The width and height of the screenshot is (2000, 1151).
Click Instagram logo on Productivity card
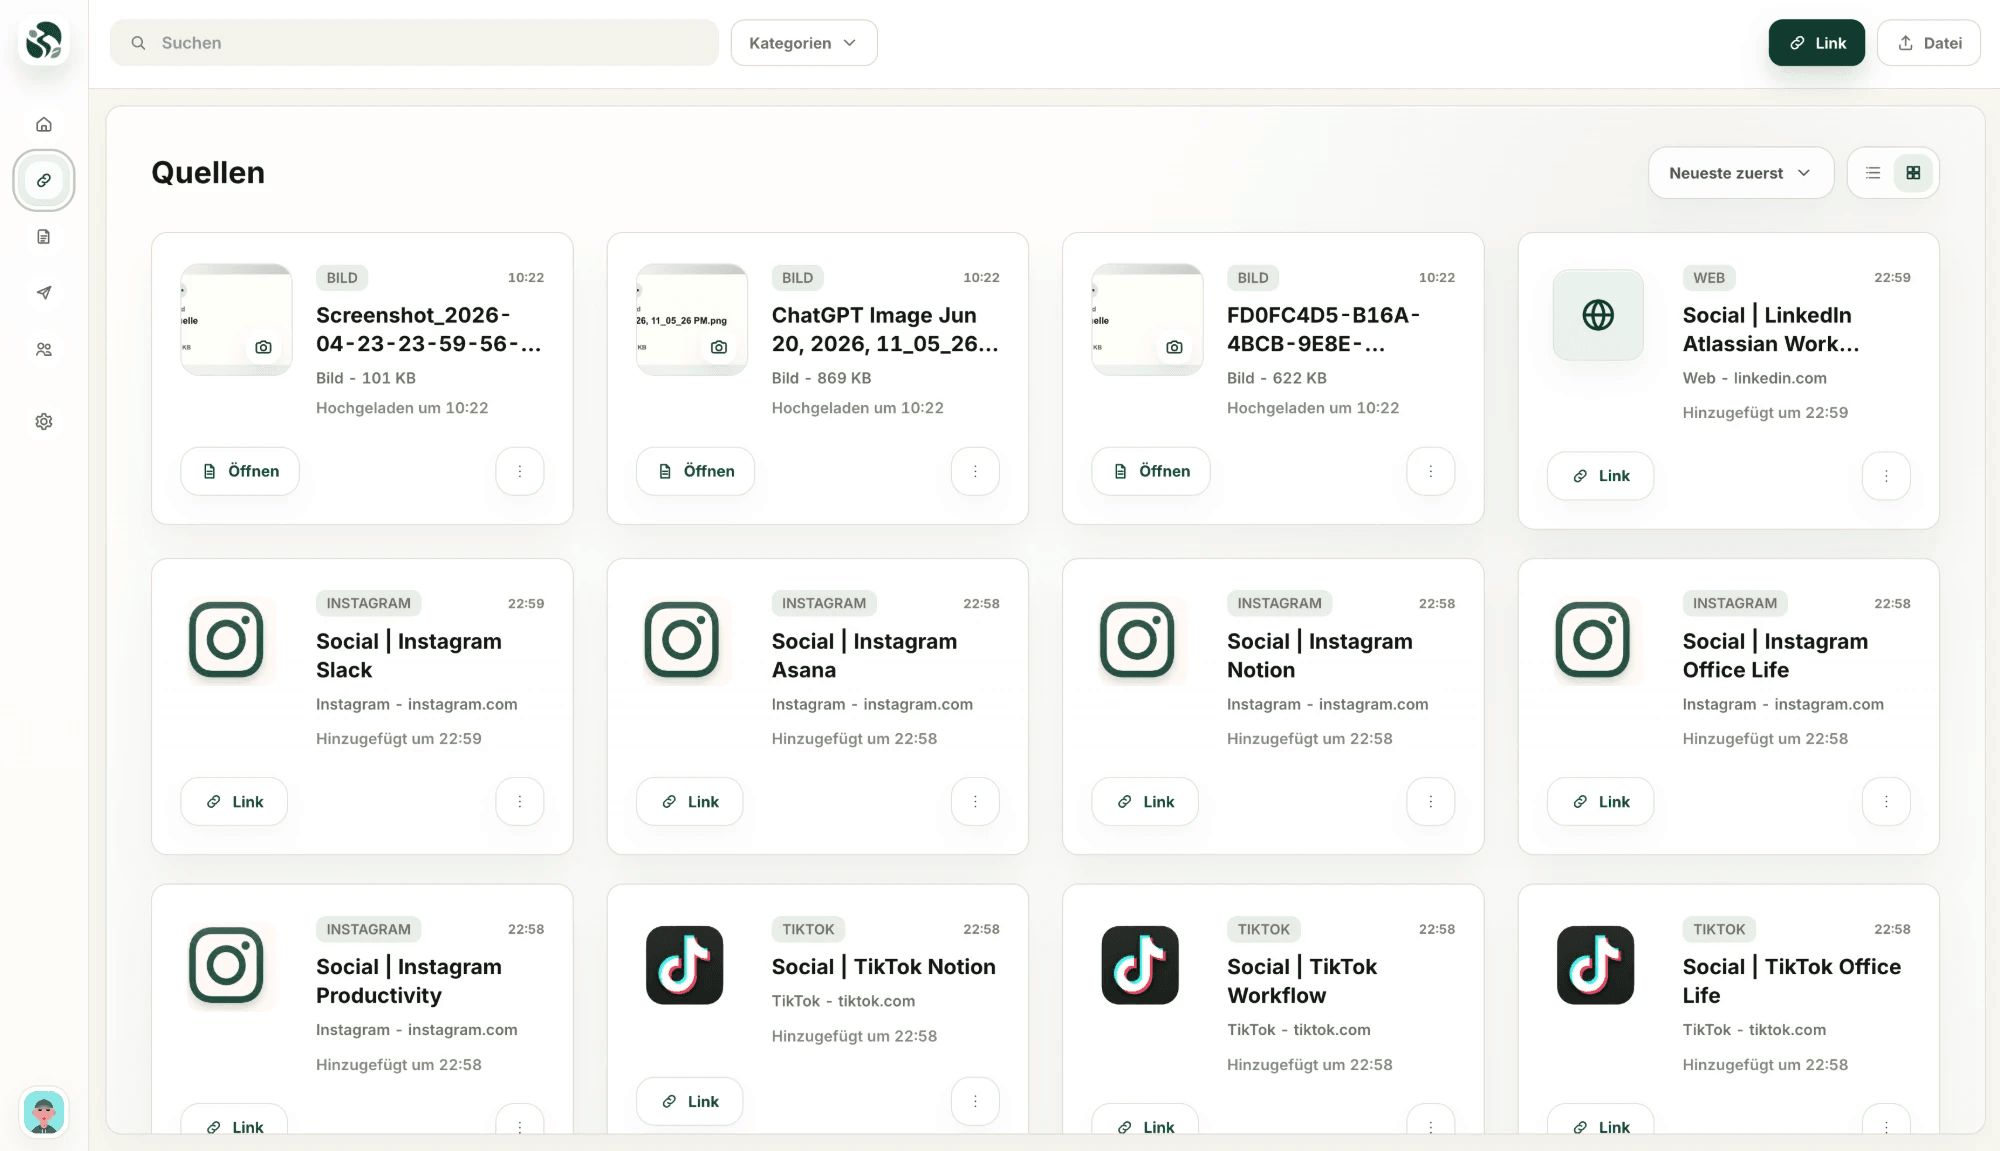tap(227, 966)
